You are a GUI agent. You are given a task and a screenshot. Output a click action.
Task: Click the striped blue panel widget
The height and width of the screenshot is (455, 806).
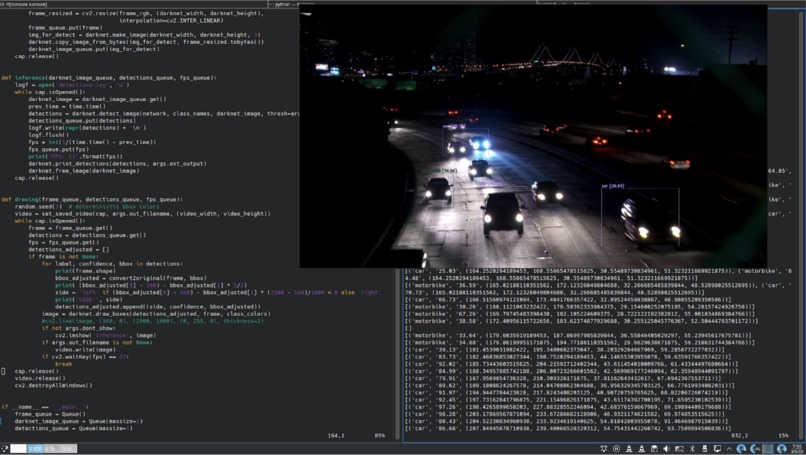click(x=767, y=449)
